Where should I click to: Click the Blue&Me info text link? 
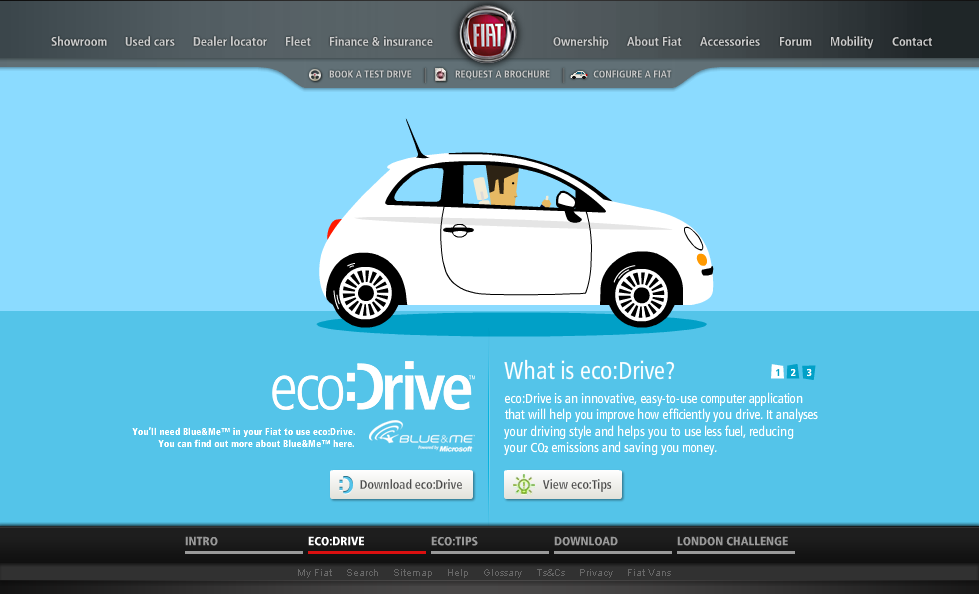pos(244,438)
